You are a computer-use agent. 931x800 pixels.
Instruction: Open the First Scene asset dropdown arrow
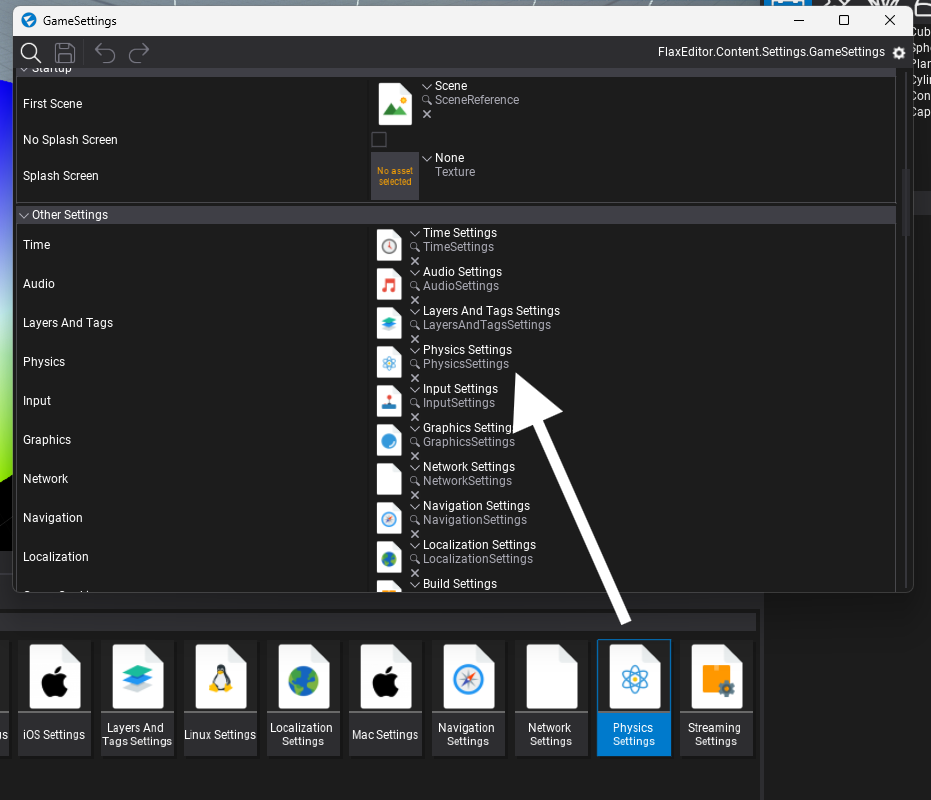point(427,87)
